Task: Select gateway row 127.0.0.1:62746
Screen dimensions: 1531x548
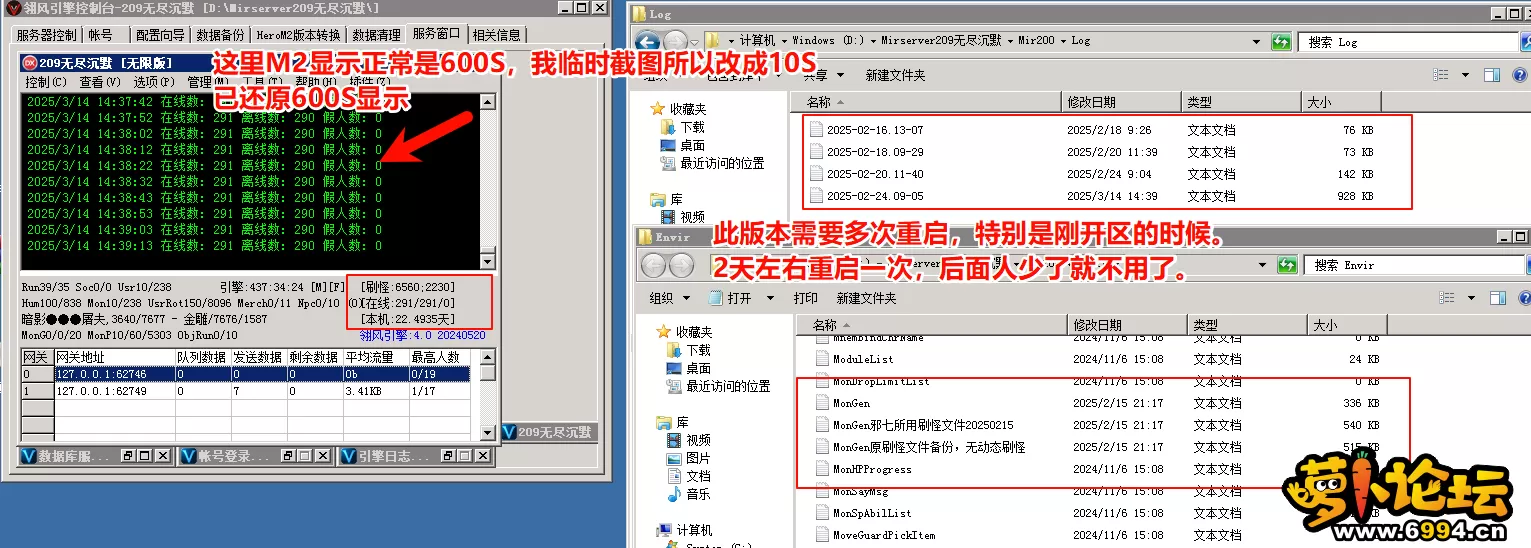Action: click(245, 374)
